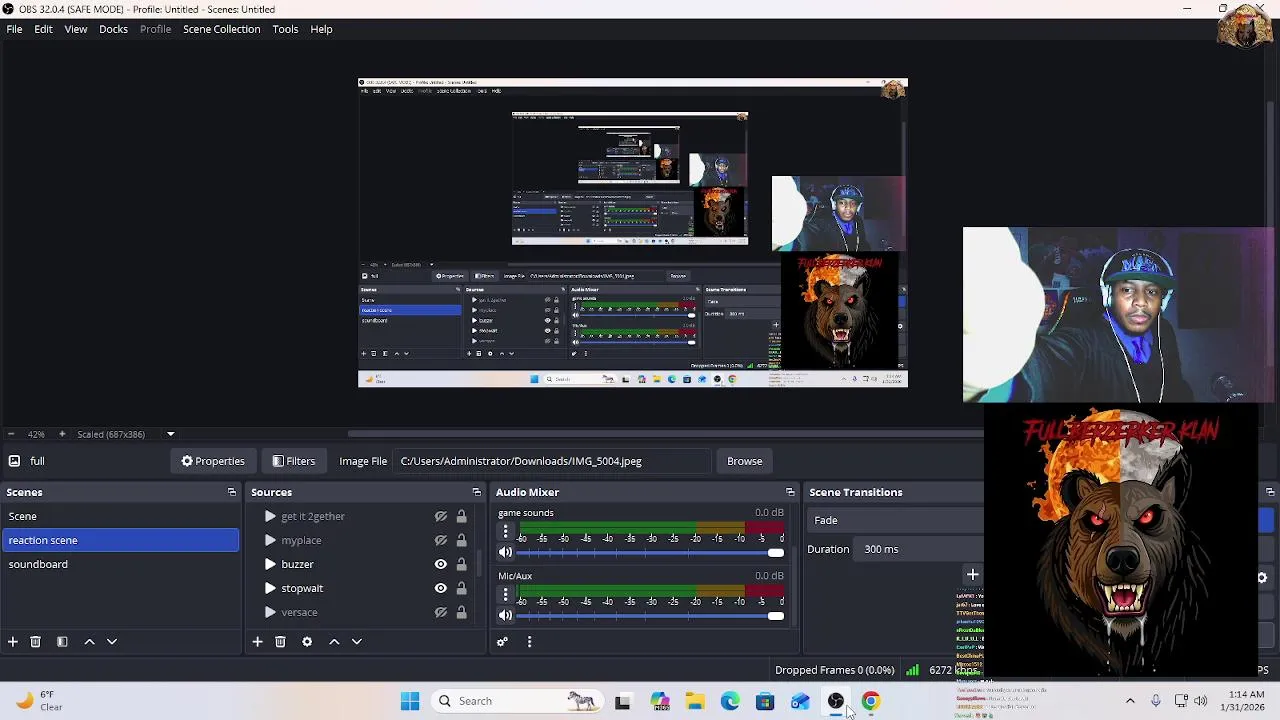1280x720 pixels.
Task: Open the File menu
Action: (x=14, y=29)
